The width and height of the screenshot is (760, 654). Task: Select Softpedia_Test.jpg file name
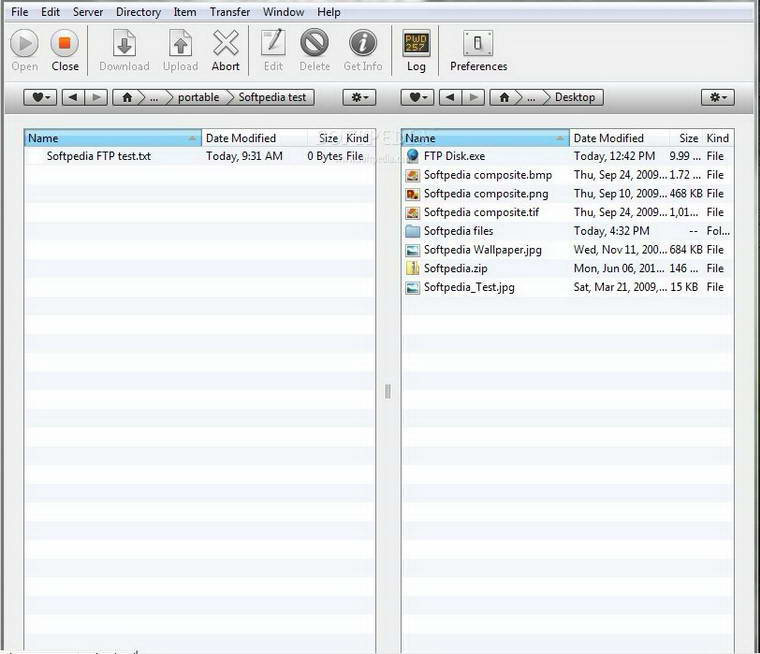(x=469, y=287)
